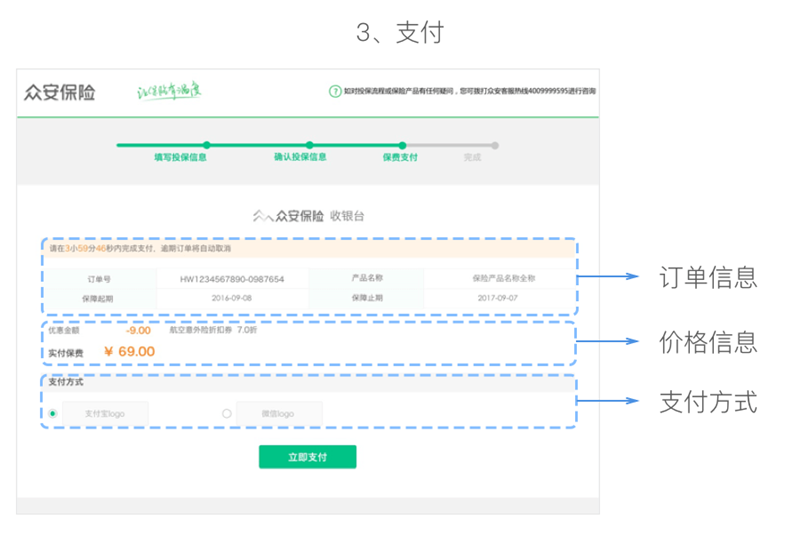Click the 众安保险 logo in the header
This screenshot has height=535, width=800.
[60, 92]
